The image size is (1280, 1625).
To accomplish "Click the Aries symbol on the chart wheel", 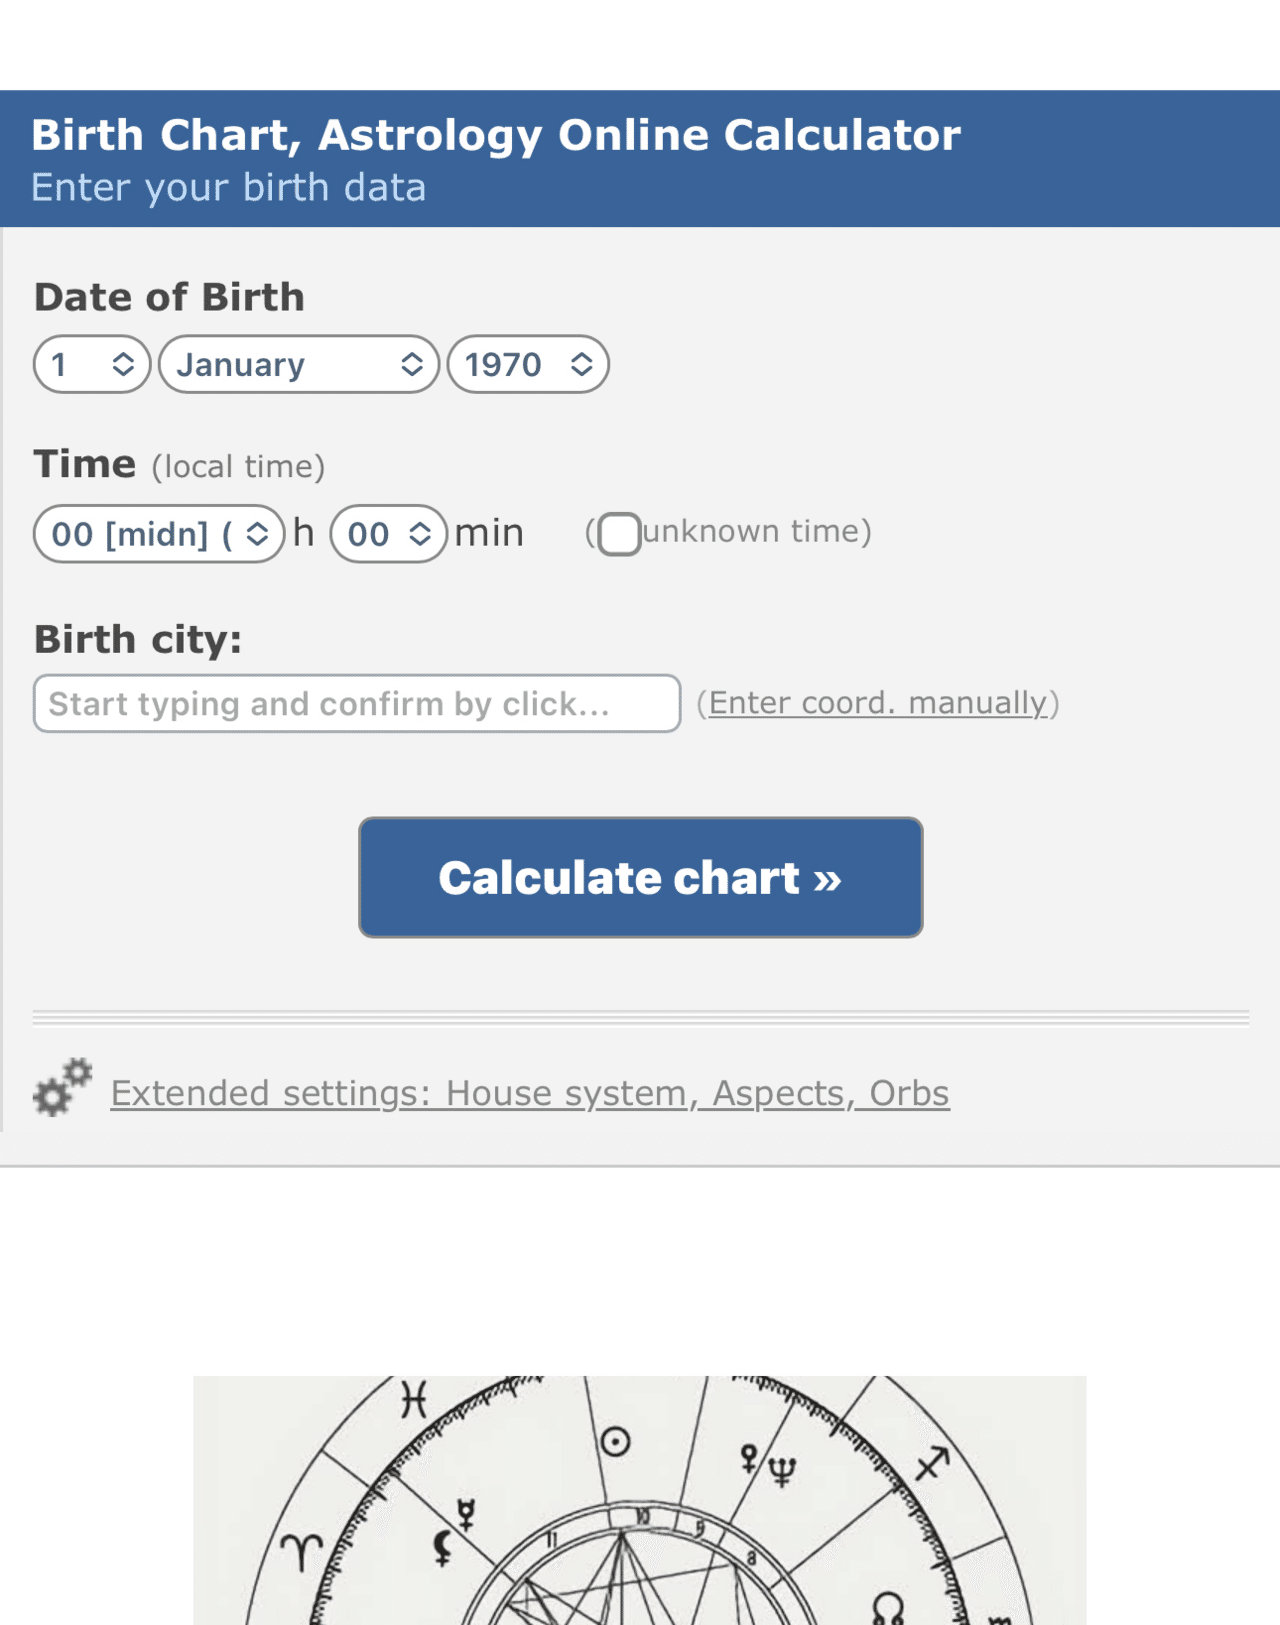I will [x=301, y=1552].
